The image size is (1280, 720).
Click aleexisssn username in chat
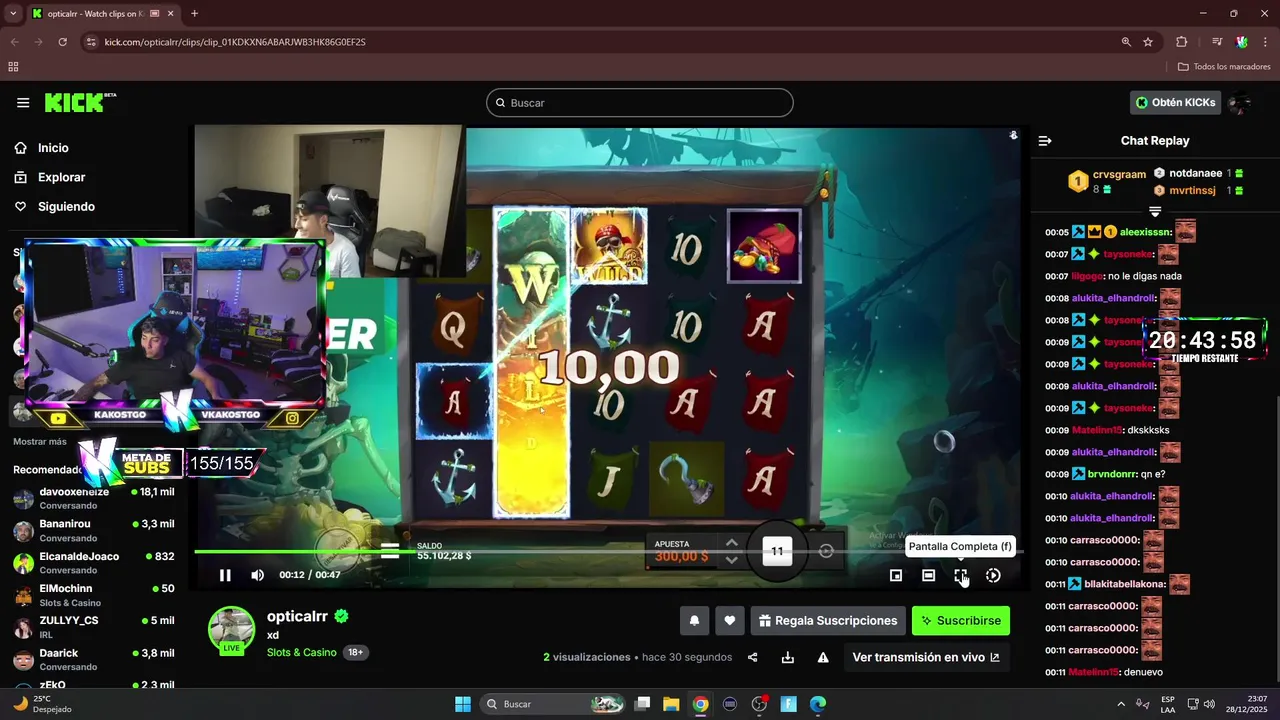[x=1145, y=232]
